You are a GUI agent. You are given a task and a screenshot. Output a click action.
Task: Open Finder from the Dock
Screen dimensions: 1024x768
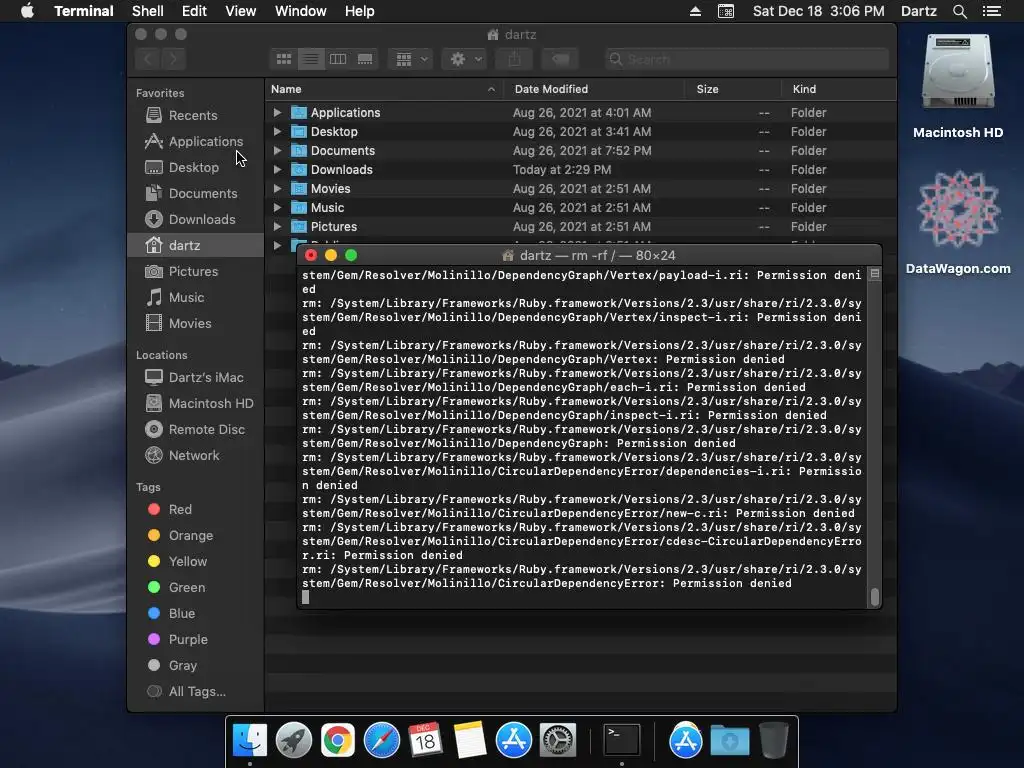[x=249, y=741]
